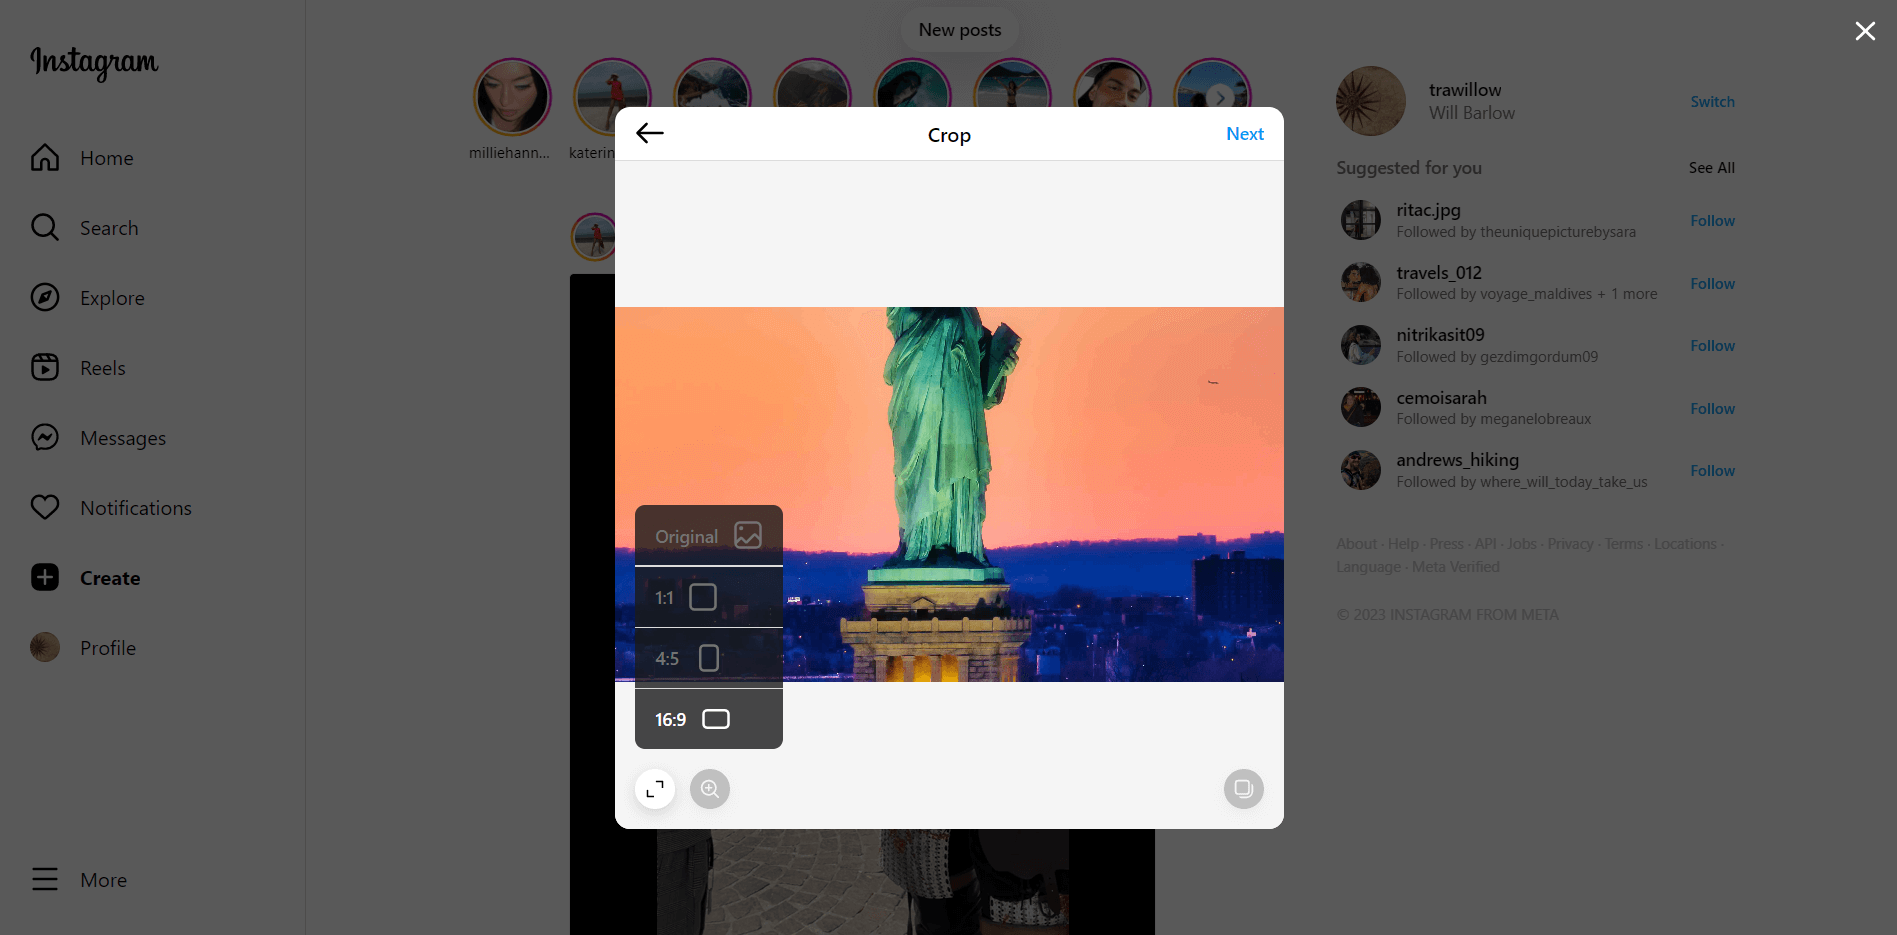Click See All suggestions
This screenshot has height=935, width=1897.
[x=1712, y=168]
